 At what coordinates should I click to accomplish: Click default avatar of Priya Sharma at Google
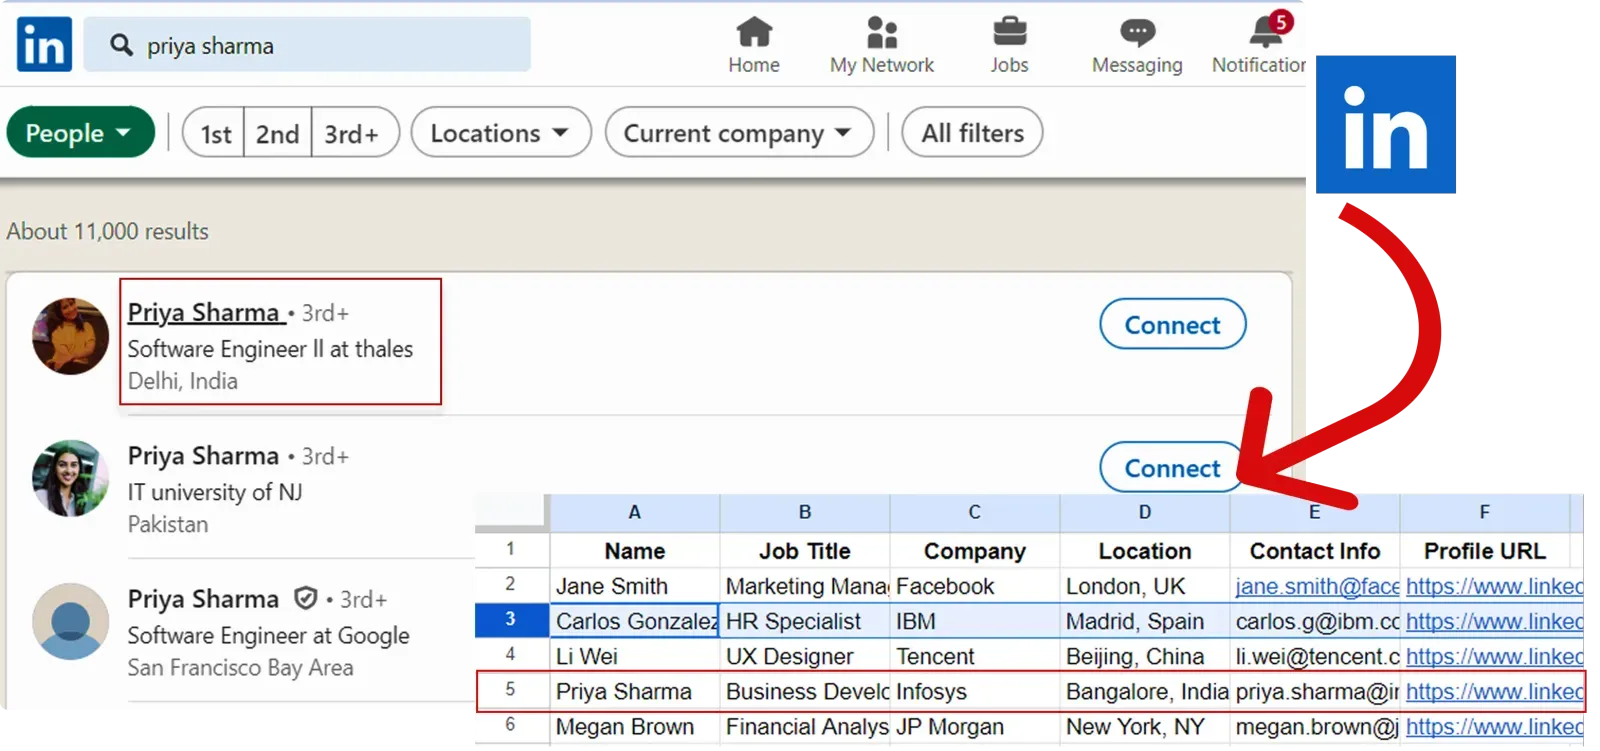point(70,621)
